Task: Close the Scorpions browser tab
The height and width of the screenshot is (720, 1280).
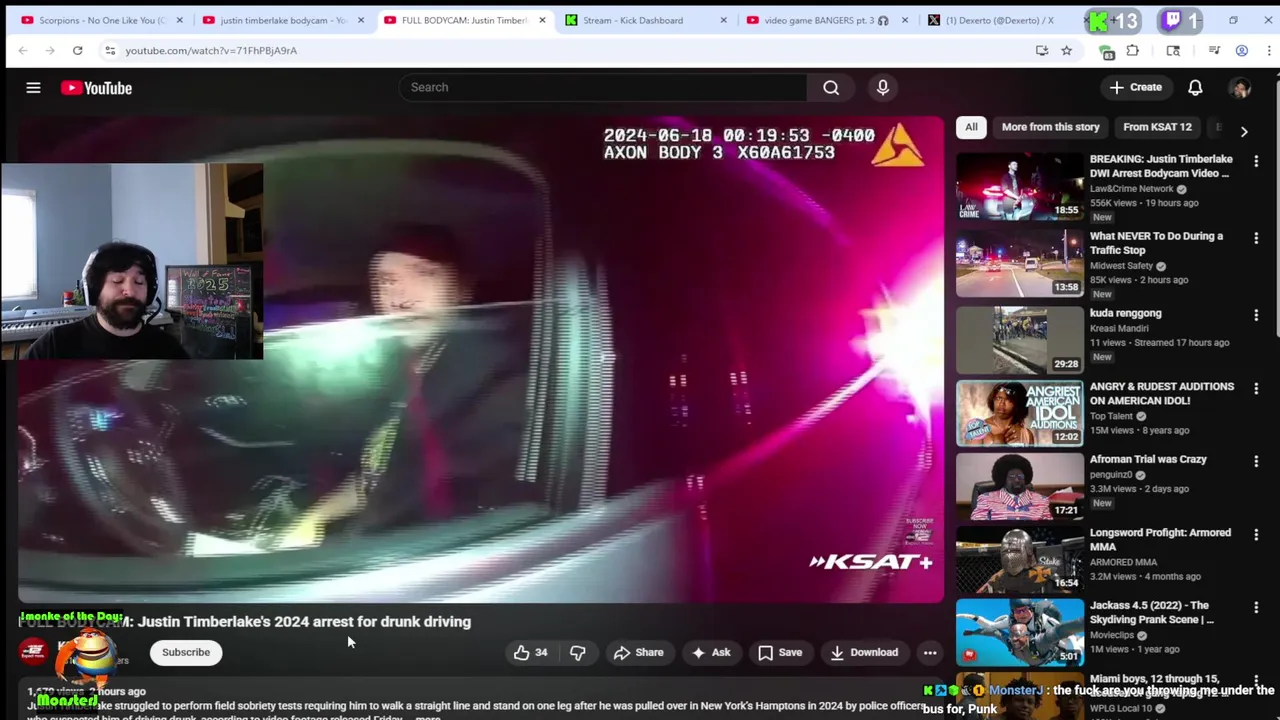Action: (180, 20)
